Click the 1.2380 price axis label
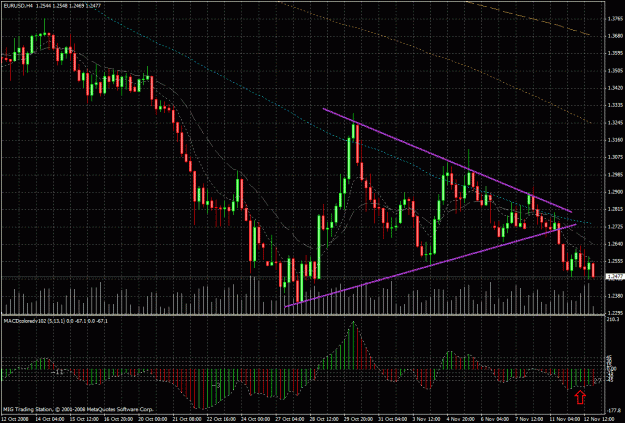Screen dimensions: 625x423 click(613, 296)
